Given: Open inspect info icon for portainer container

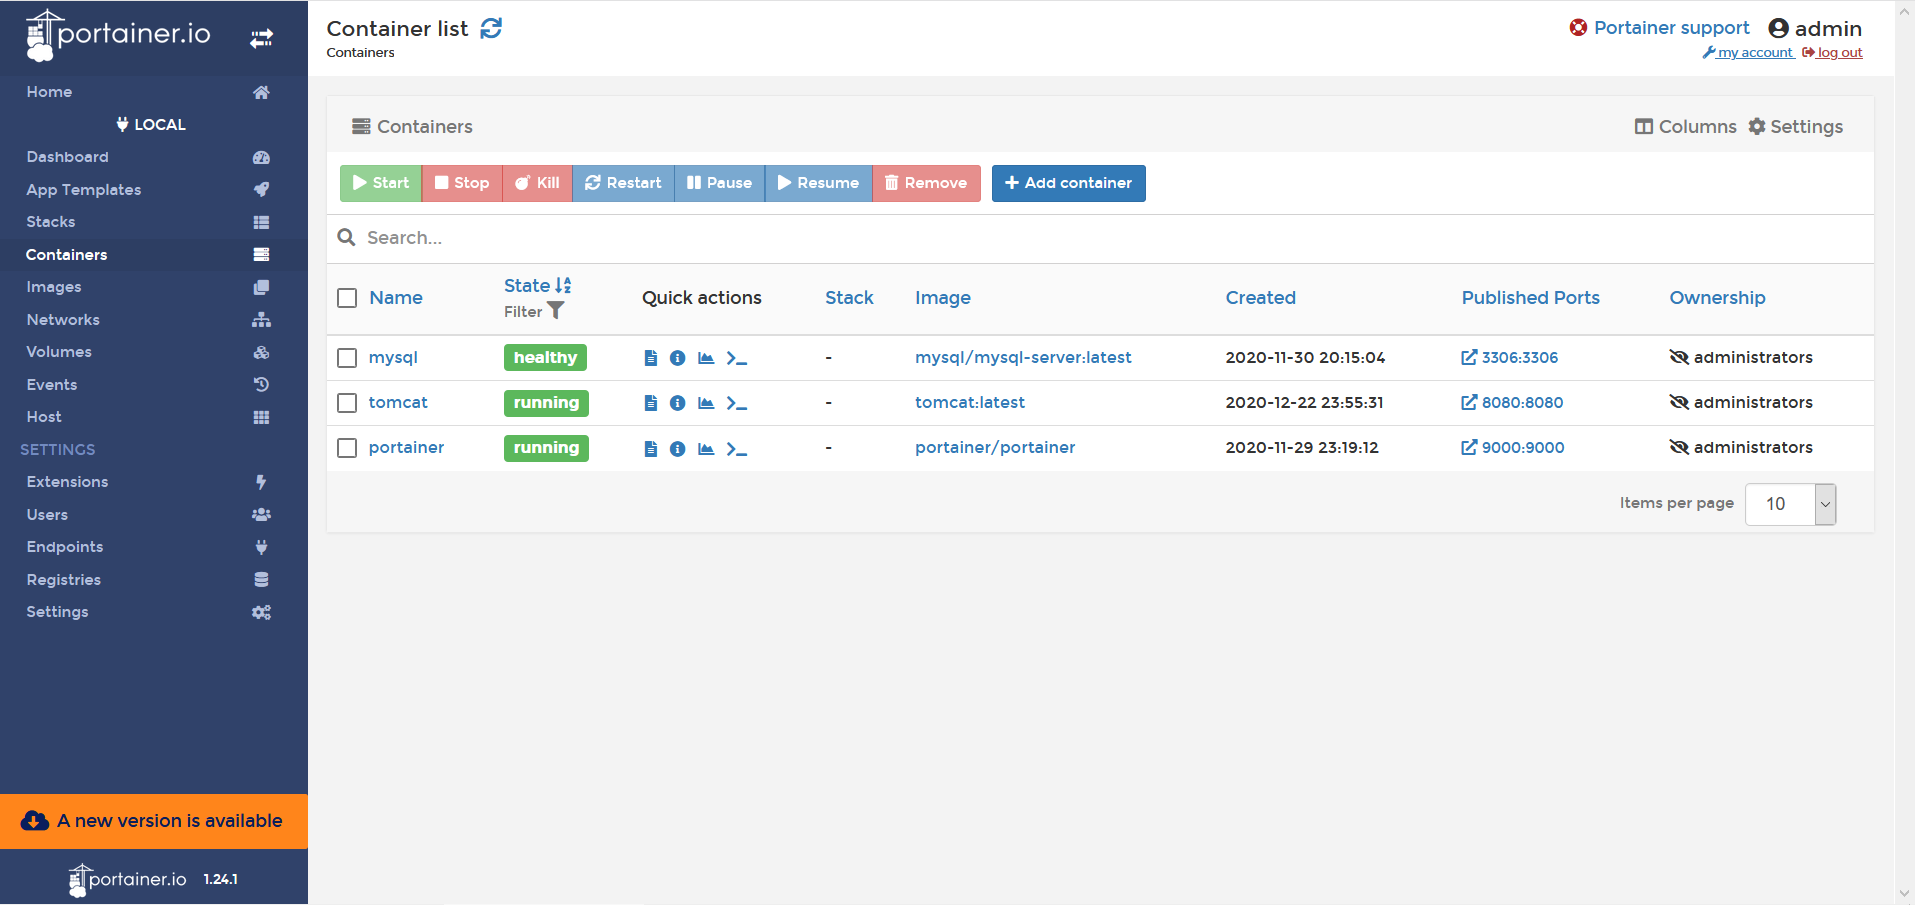Looking at the screenshot, I should click(677, 449).
